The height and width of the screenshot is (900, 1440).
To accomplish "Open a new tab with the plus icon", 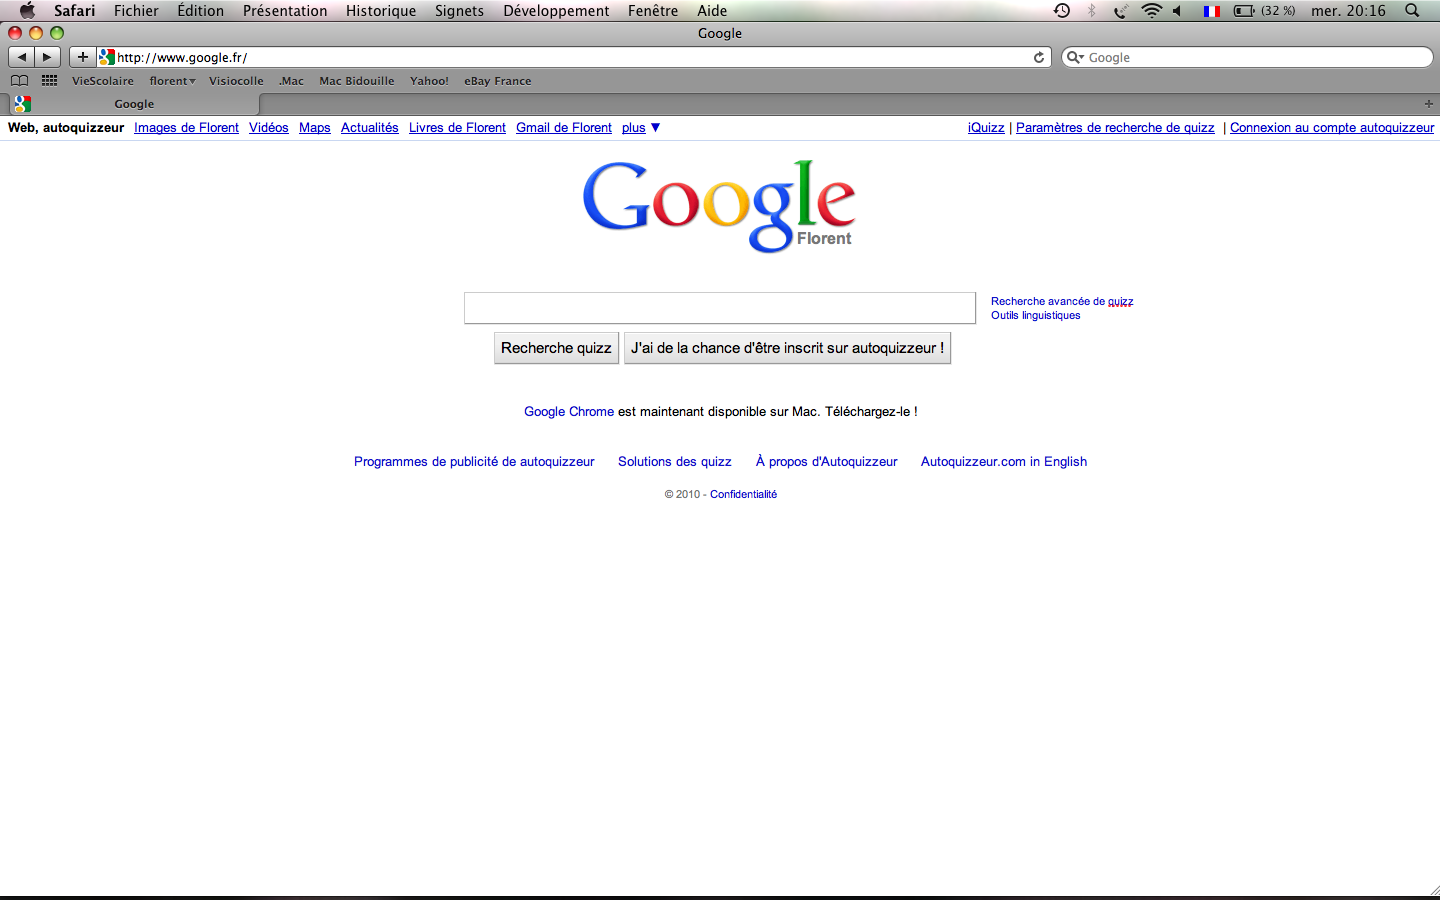I will (1428, 104).
